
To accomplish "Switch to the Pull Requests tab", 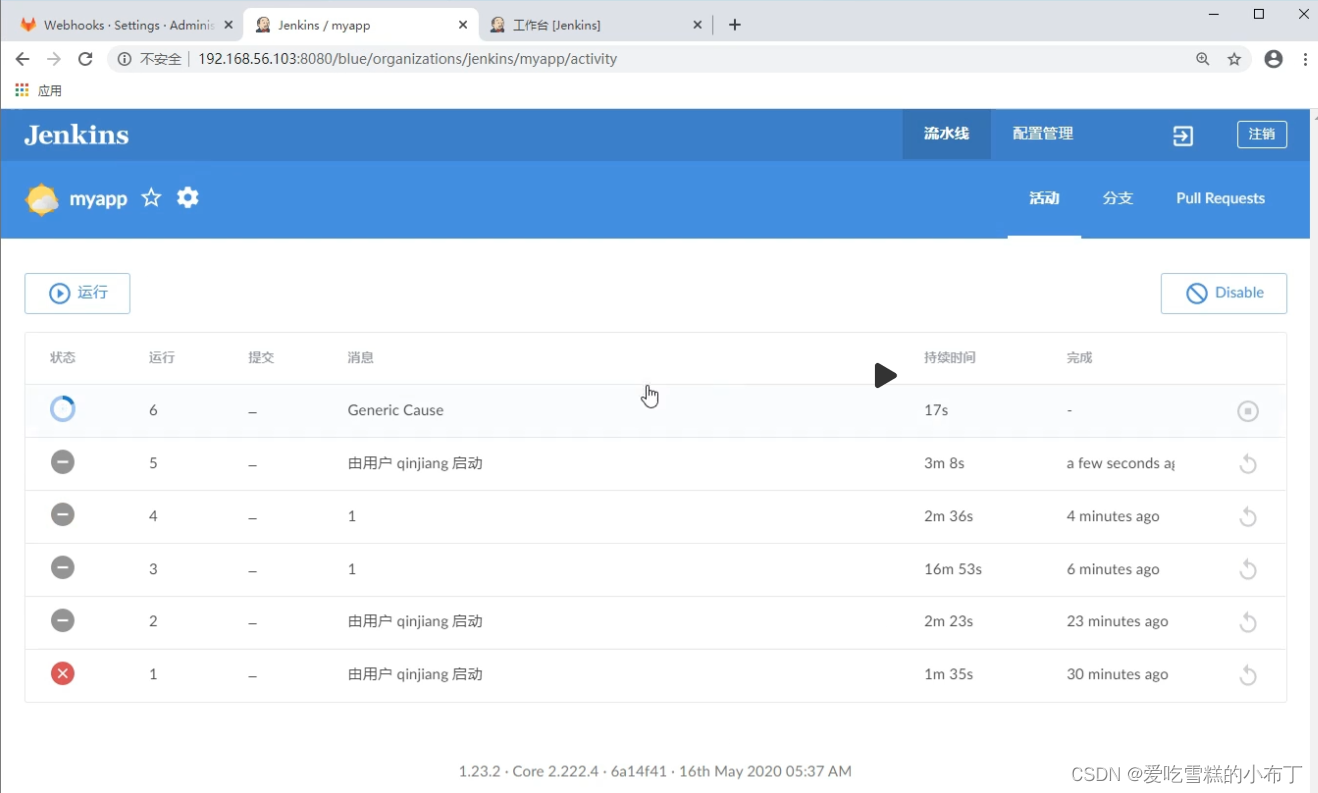I will (x=1220, y=198).
